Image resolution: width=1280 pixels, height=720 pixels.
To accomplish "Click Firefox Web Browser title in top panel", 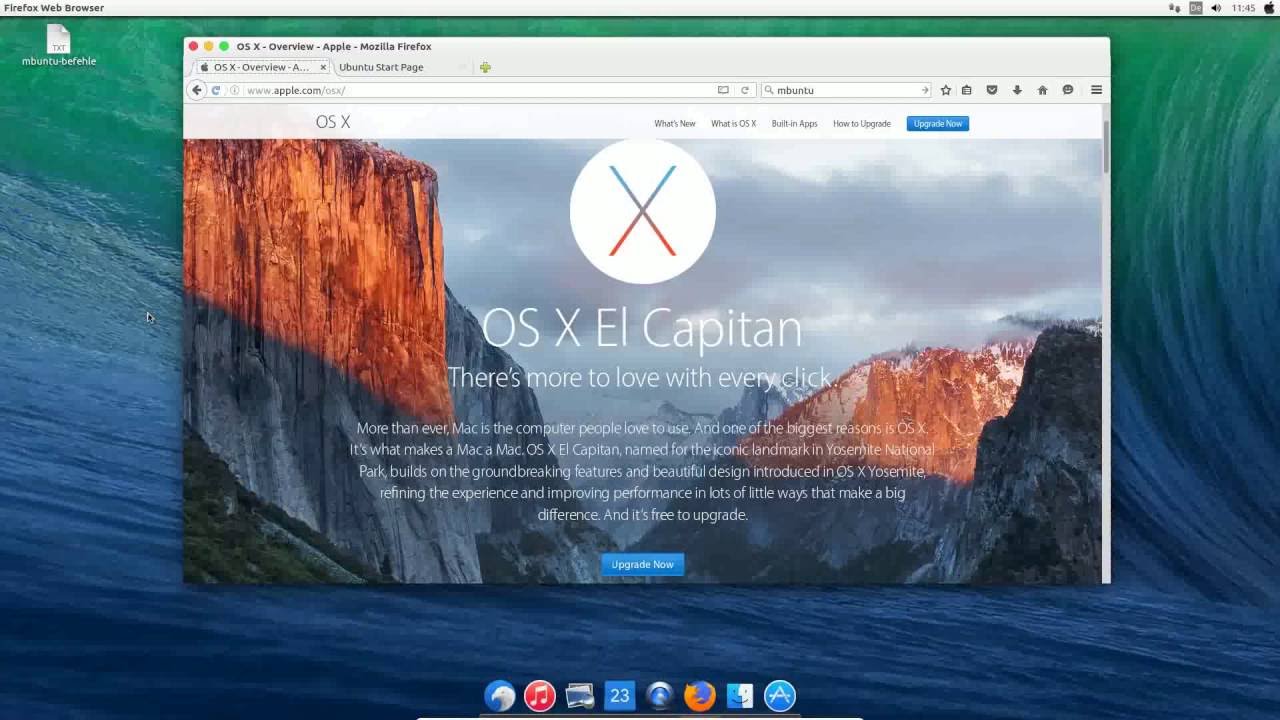I will click(54, 8).
